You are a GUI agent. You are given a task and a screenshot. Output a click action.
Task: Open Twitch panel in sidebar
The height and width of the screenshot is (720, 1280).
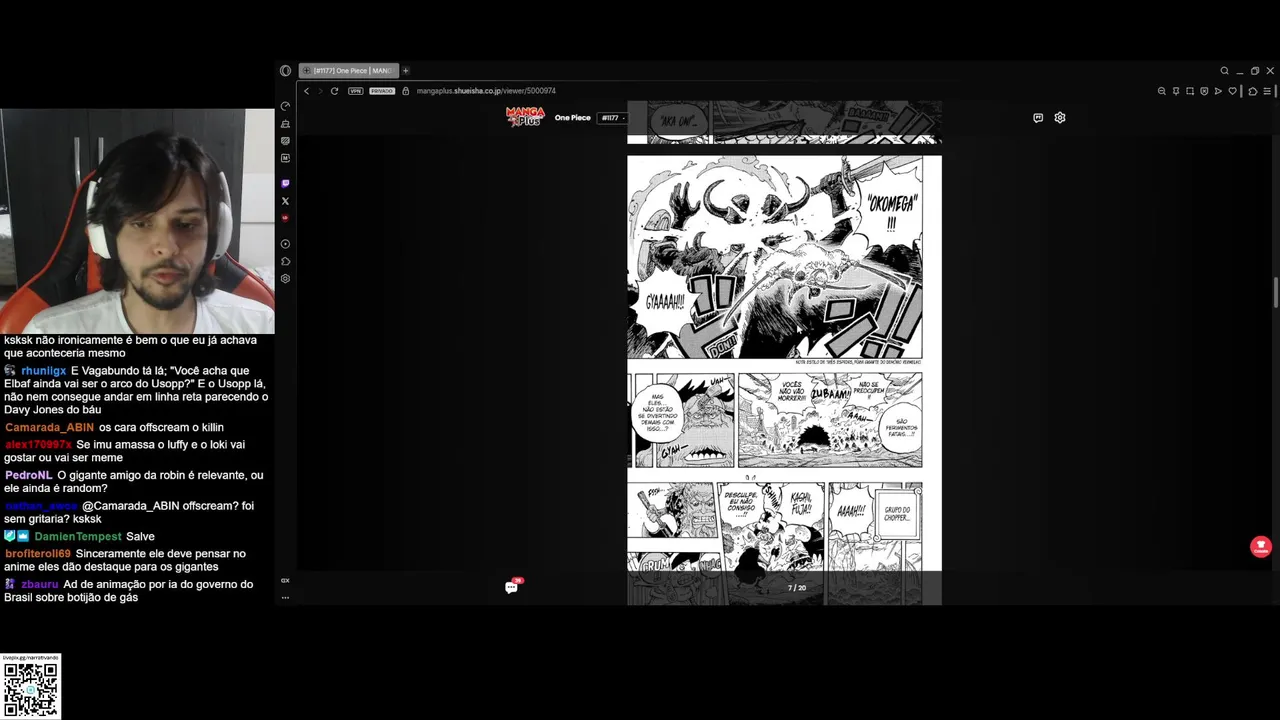coord(285,184)
